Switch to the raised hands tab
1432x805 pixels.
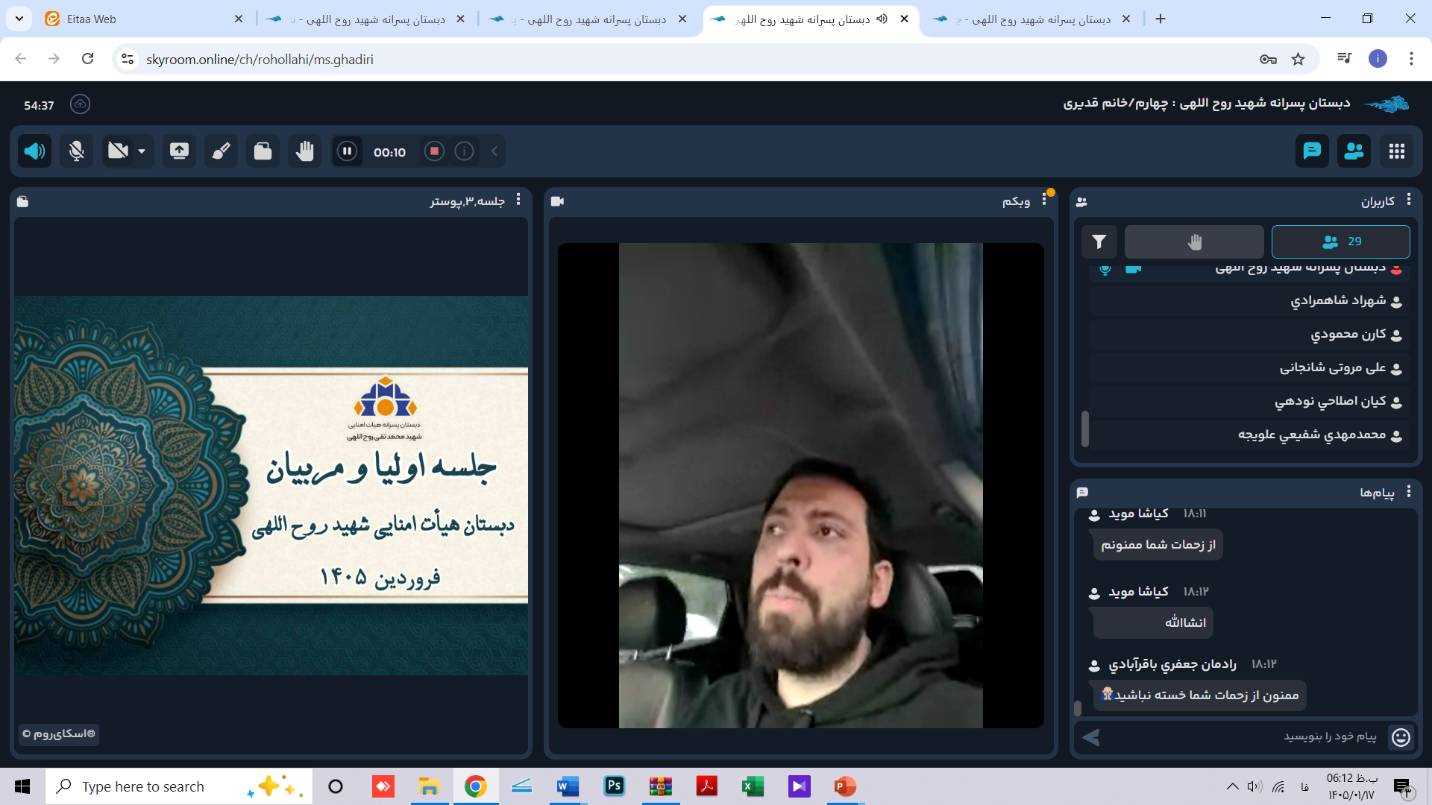pos(1194,242)
